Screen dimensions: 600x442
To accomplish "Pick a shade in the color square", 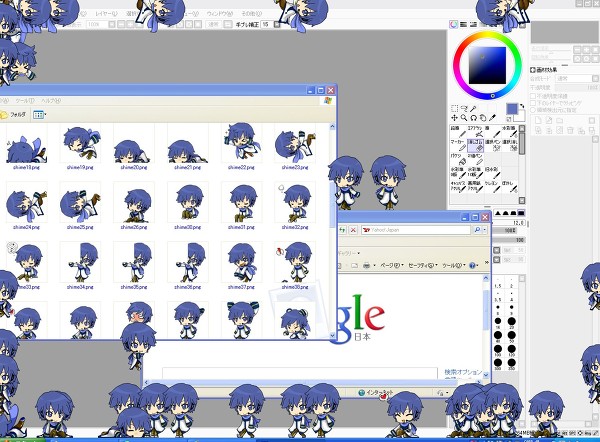I will 488,65.
